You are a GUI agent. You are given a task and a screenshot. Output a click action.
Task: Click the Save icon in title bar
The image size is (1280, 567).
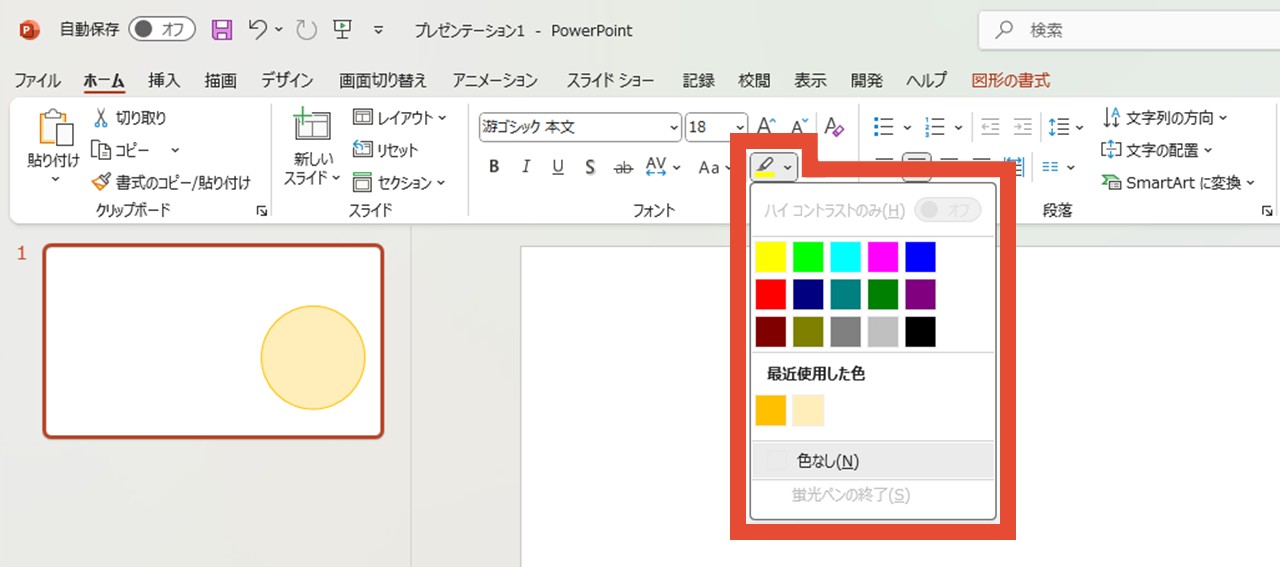point(222,30)
